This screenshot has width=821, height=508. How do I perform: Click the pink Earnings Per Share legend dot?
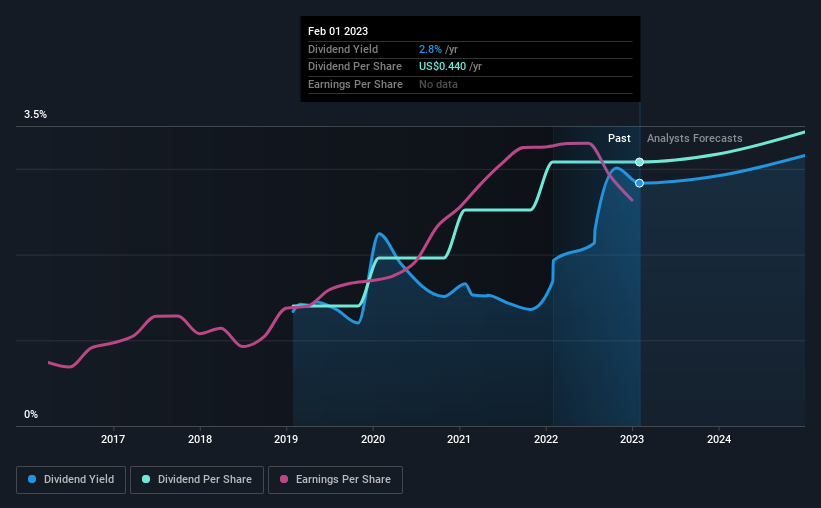(284, 479)
